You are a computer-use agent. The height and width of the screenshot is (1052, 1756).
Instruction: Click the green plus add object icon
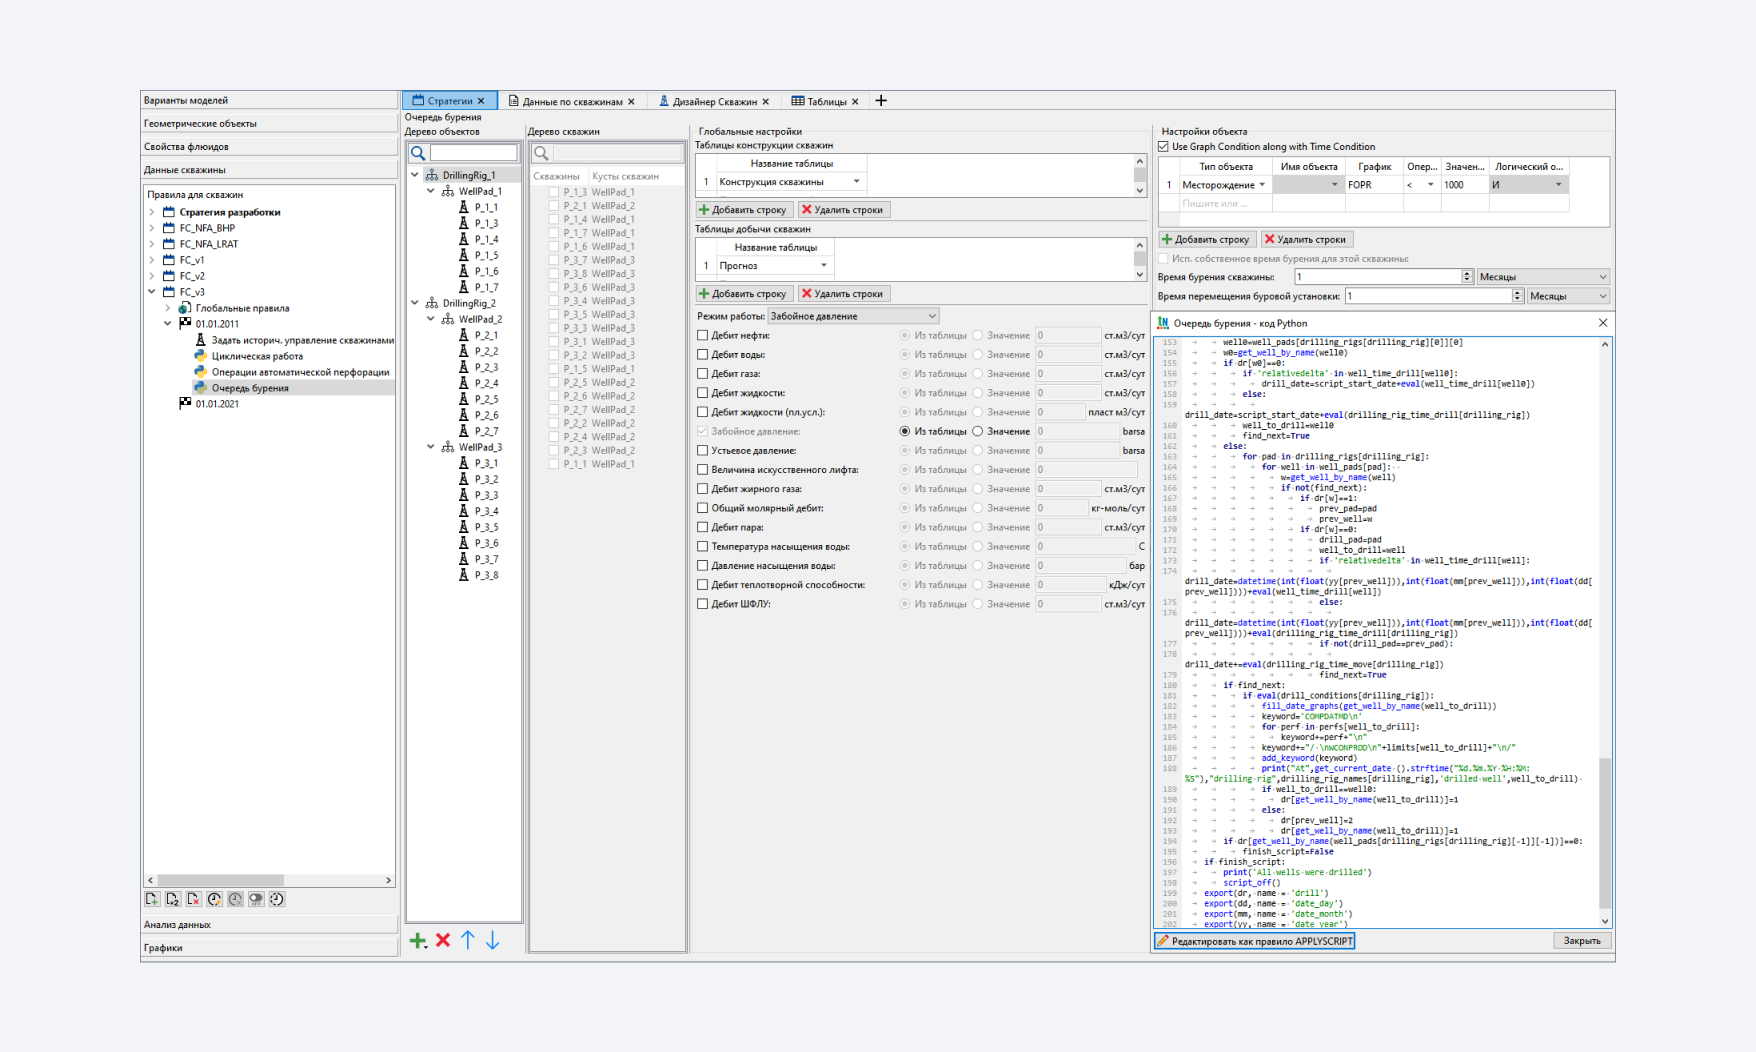(418, 940)
